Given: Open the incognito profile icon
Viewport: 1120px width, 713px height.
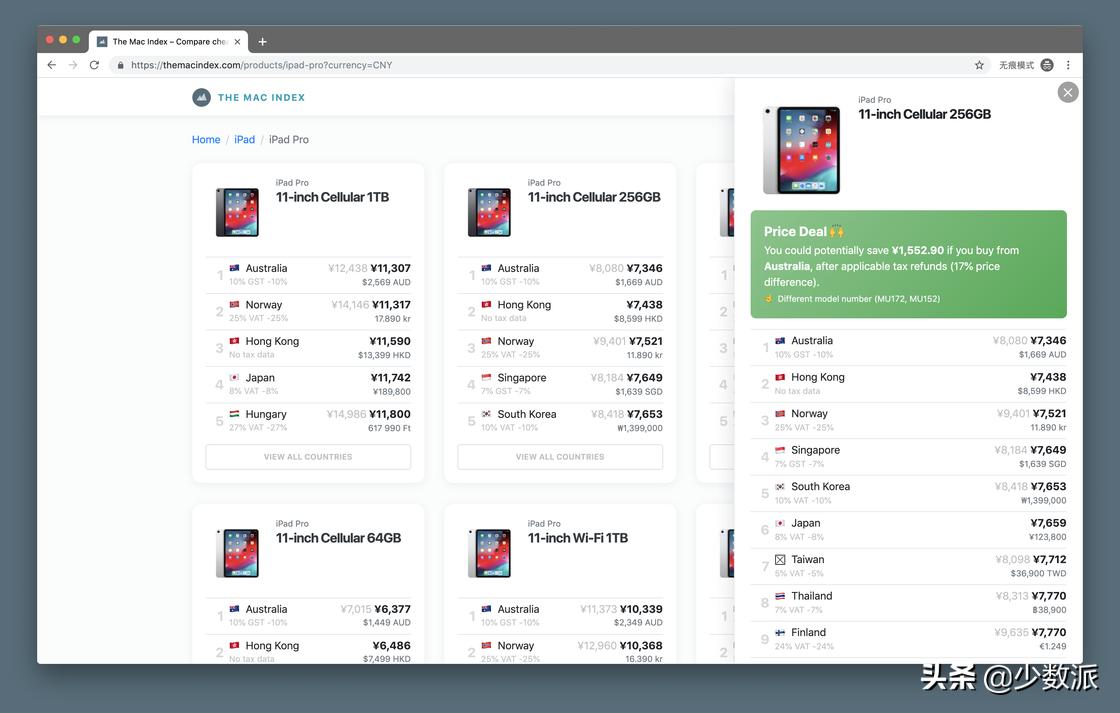Looking at the screenshot, I should pyautogui.click(x=1047, y=65).
